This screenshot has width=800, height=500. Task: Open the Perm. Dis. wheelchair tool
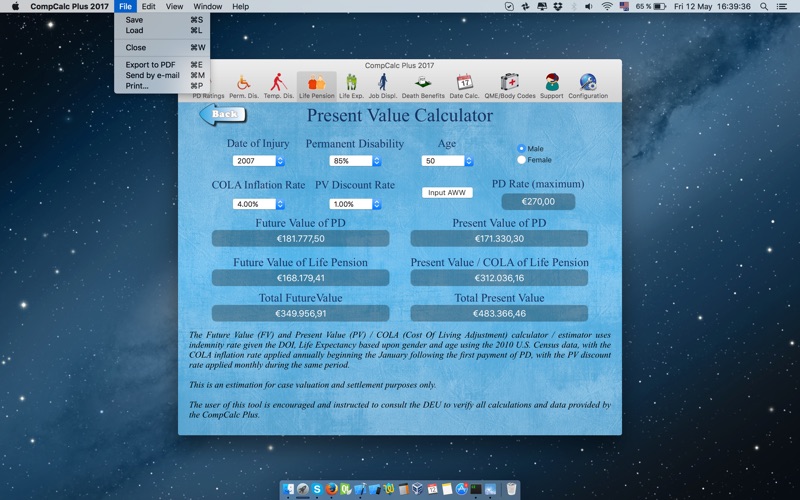(x=243, y=86)
